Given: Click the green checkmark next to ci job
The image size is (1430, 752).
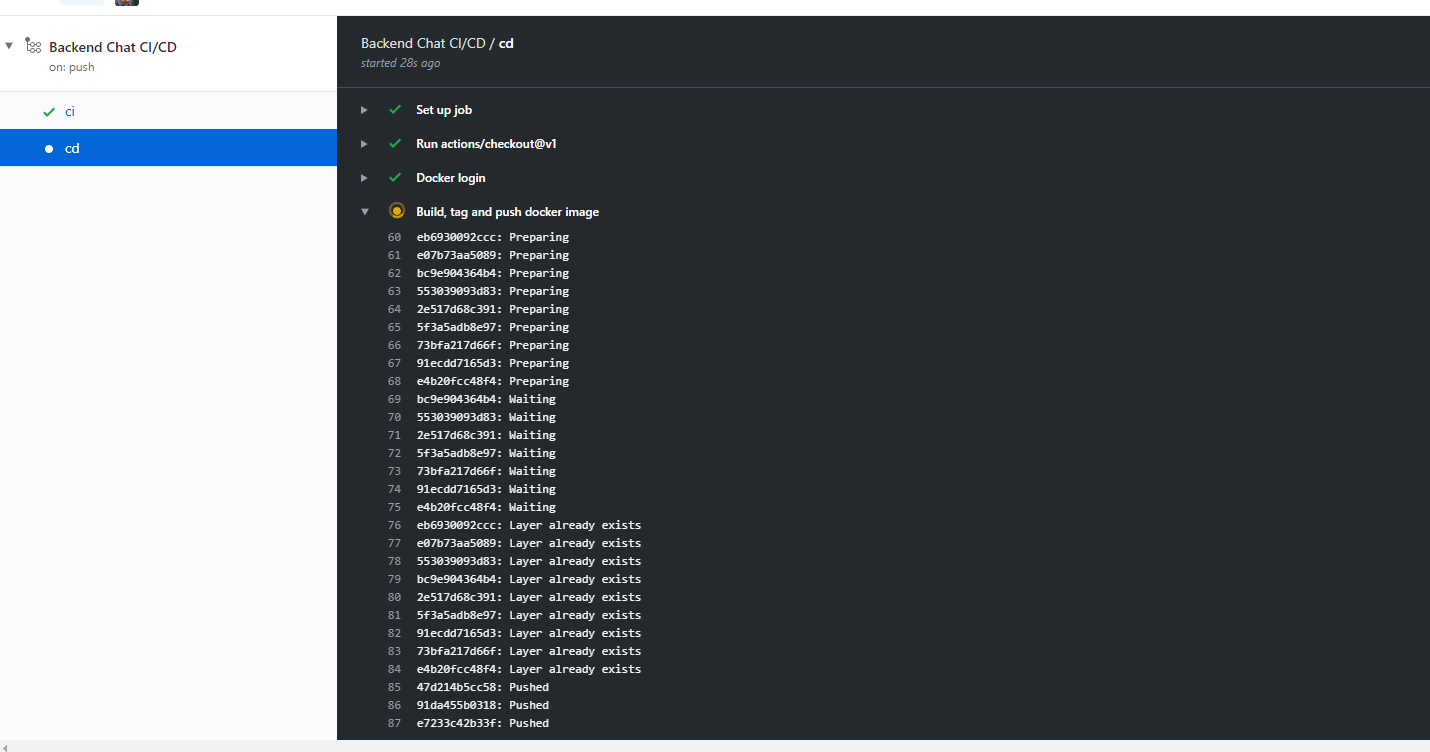Looking at the screenshot, I should [x=49, y=112].
